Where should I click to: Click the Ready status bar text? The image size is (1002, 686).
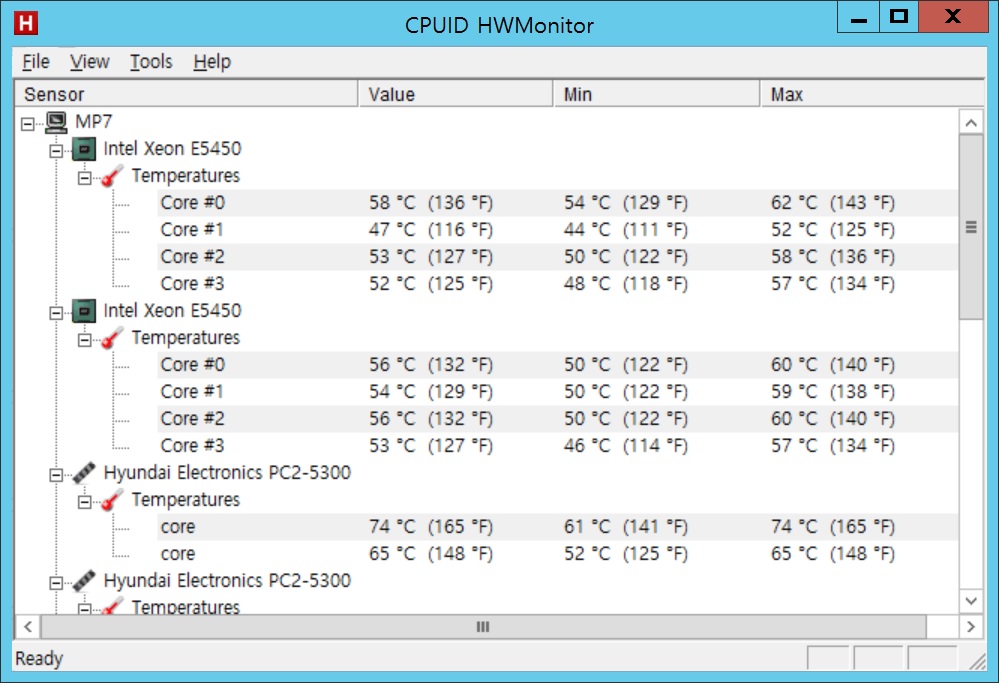(x=39, y=659)
